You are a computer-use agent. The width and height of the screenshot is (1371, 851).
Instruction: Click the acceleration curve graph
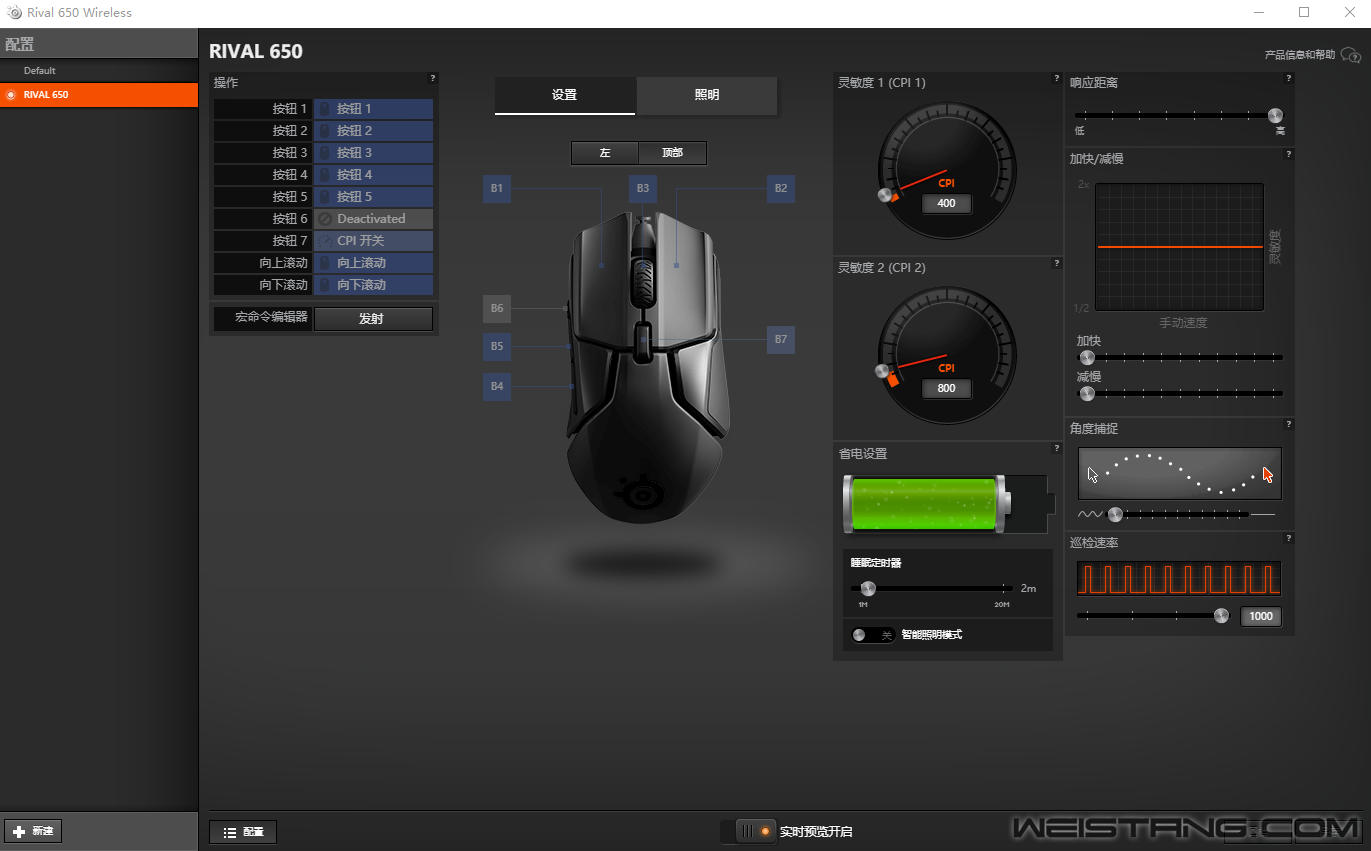[1180, 247]
